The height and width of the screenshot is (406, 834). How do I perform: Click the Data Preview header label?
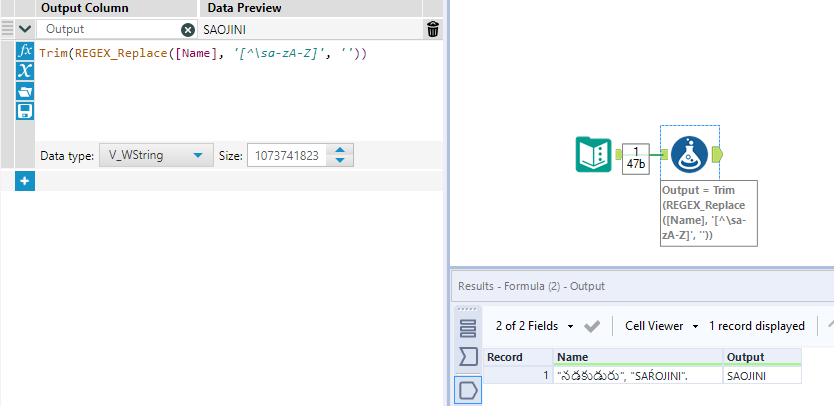(244, 8)
